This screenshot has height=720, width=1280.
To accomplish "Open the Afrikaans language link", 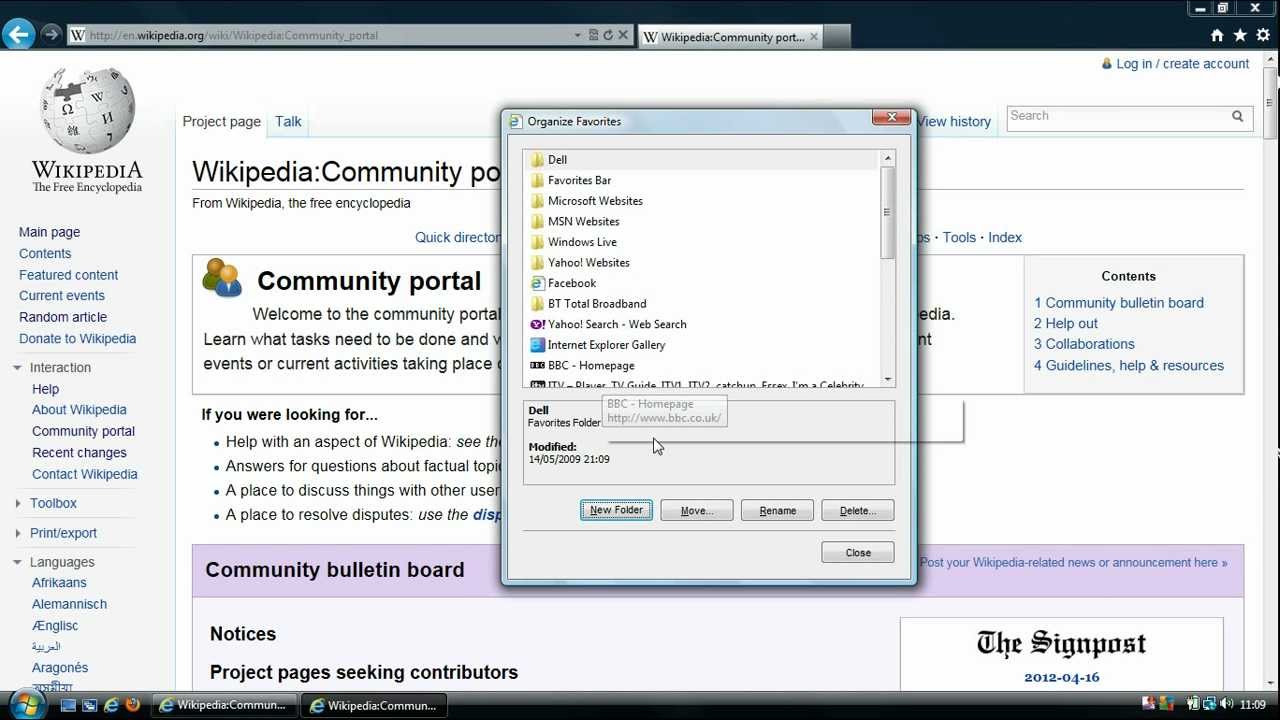I will 59,582.
